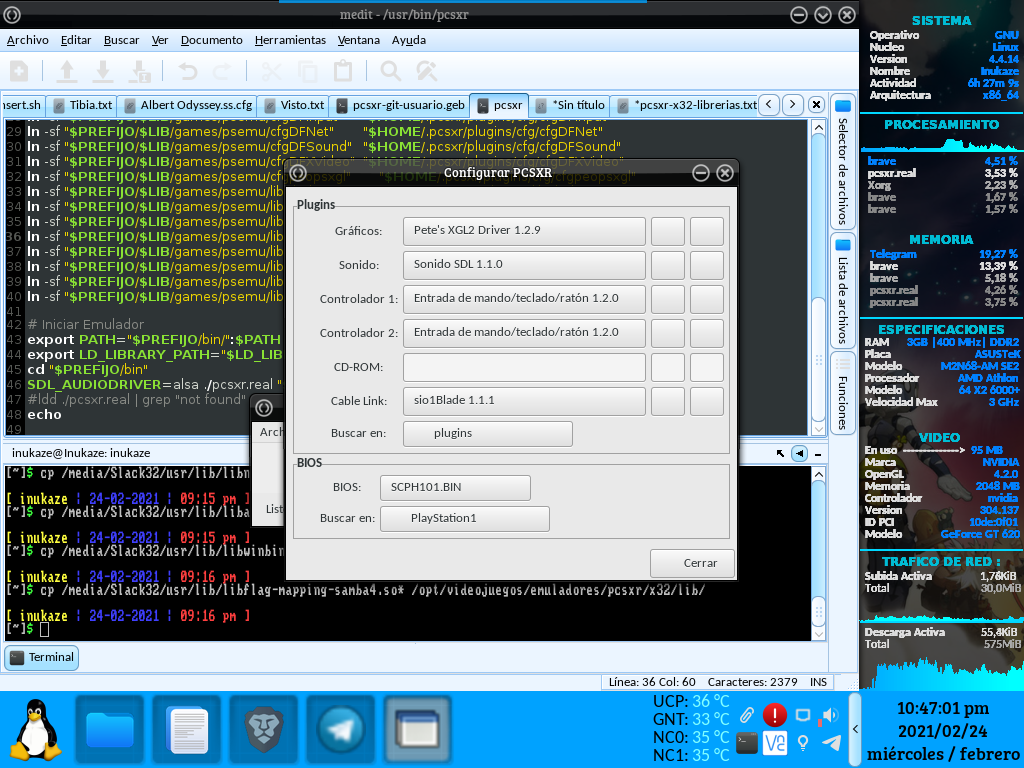Open the Controlador 2 plugin dropdown

click(524, 332)
